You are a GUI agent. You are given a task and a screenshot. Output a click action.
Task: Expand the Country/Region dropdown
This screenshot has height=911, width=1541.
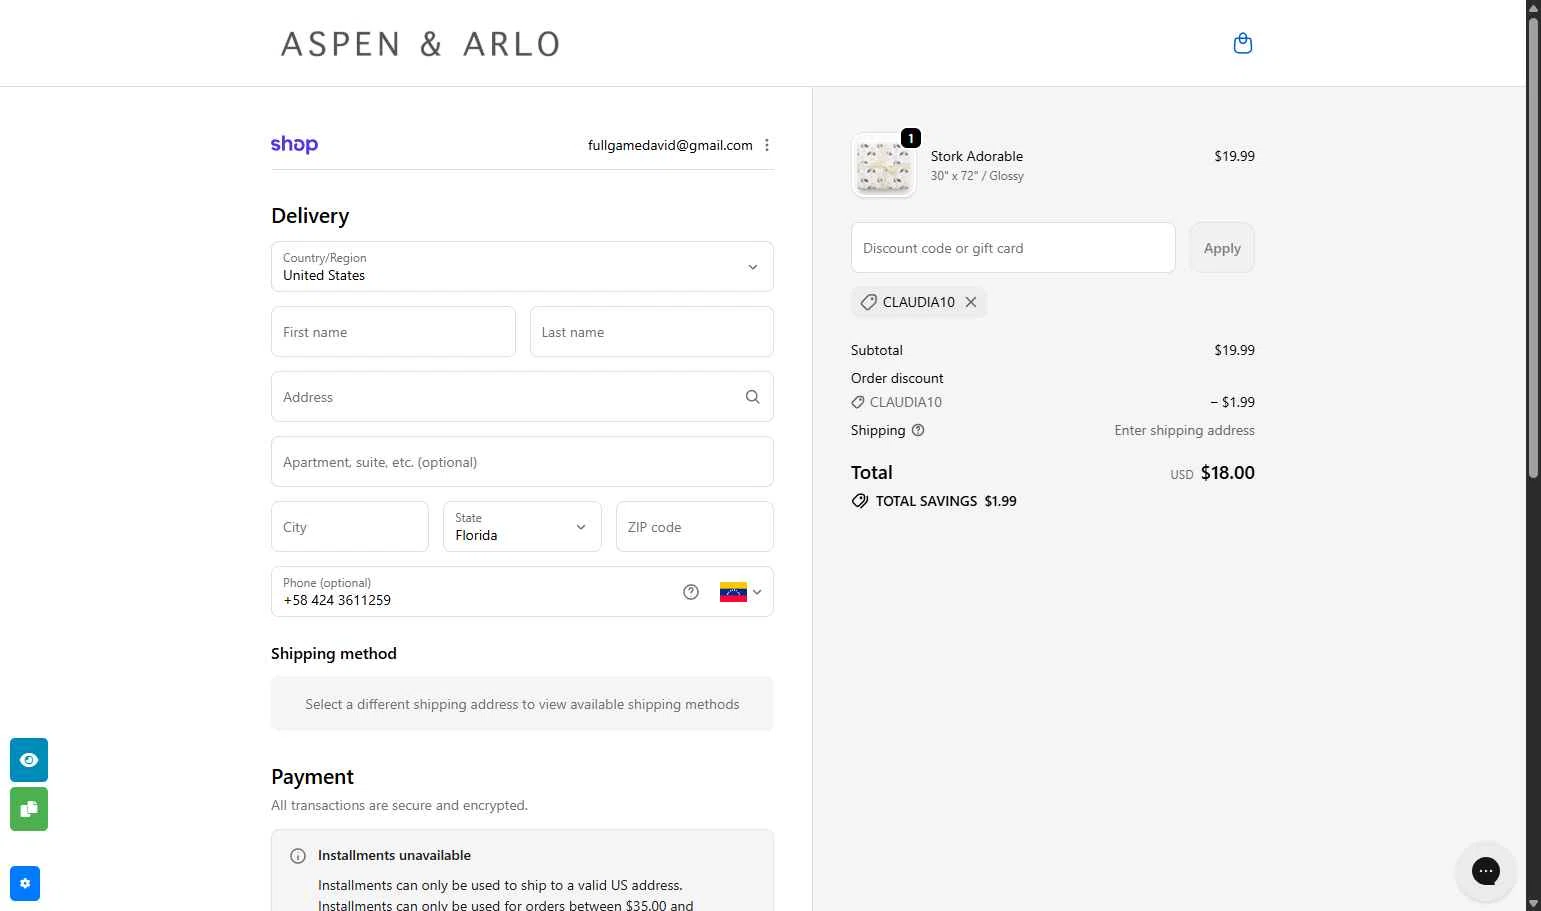point(522,266)
